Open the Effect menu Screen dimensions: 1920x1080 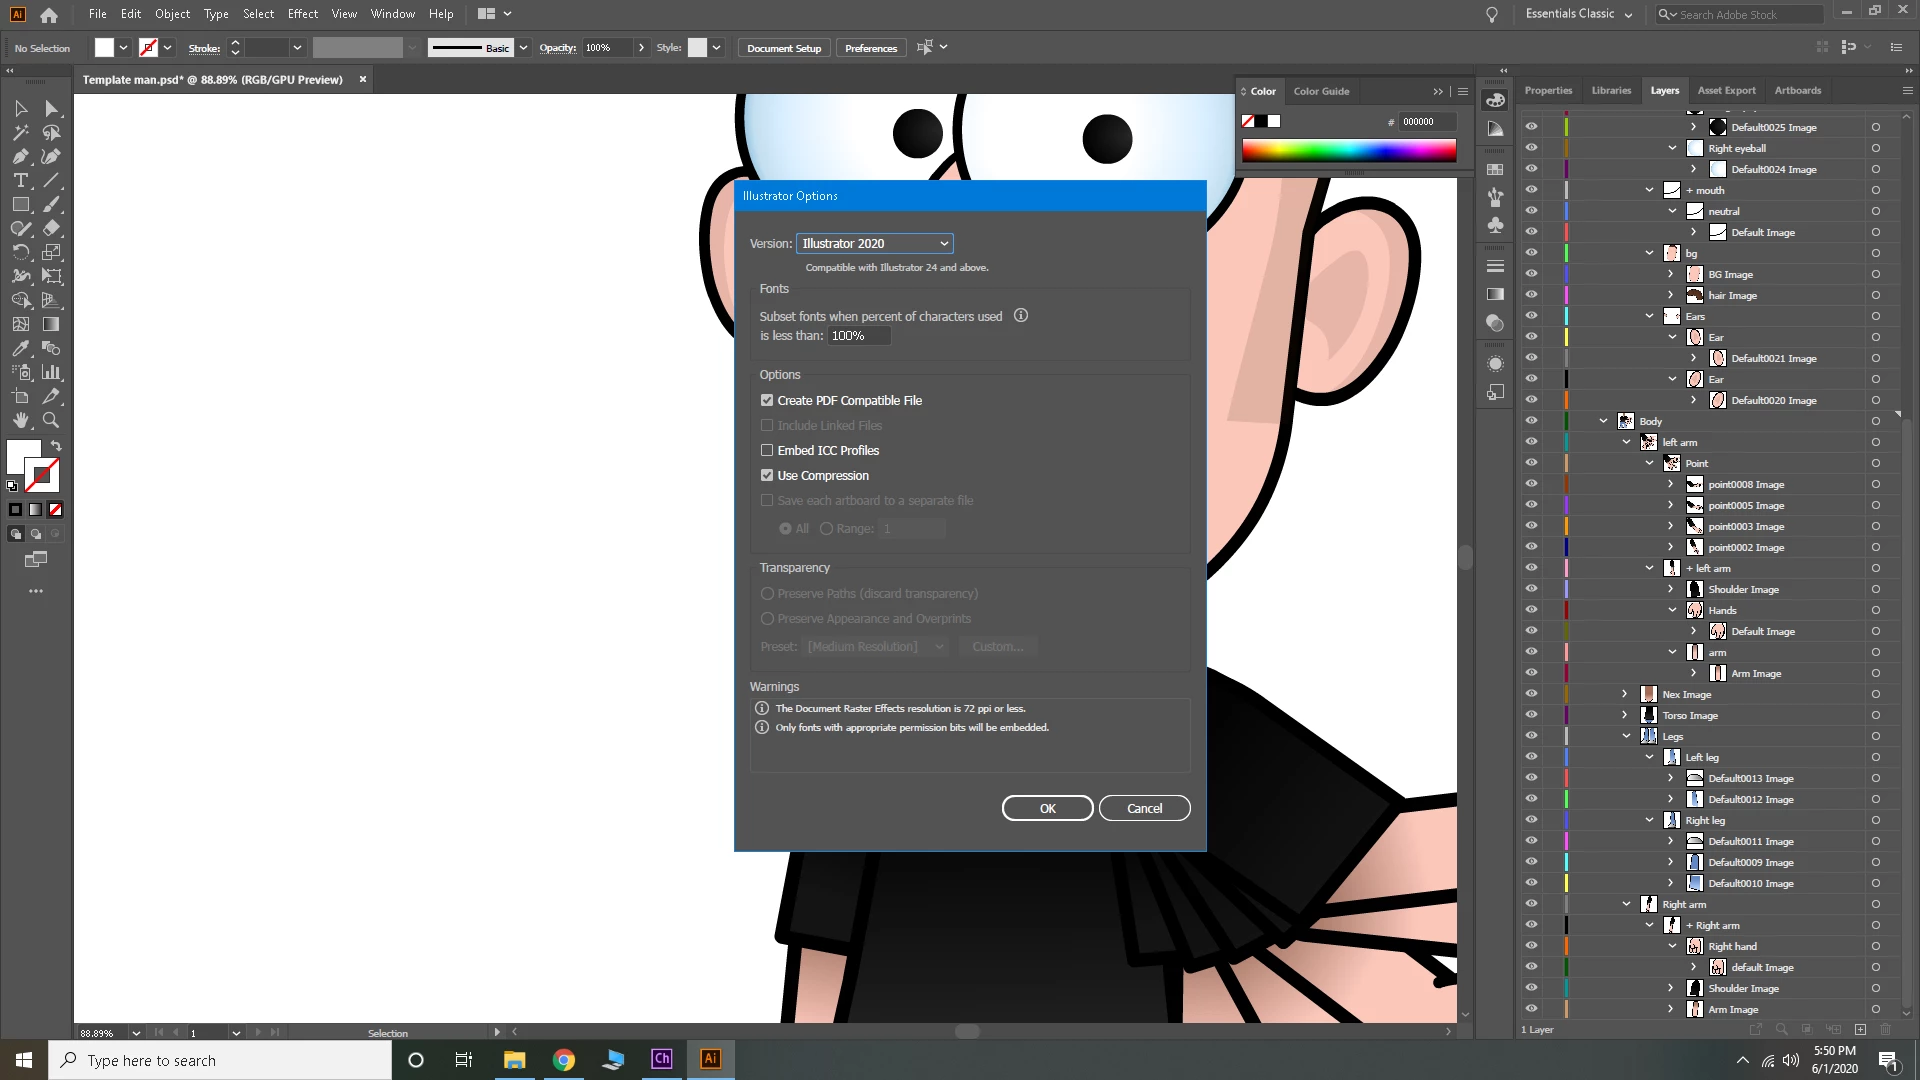coord(302,14)
